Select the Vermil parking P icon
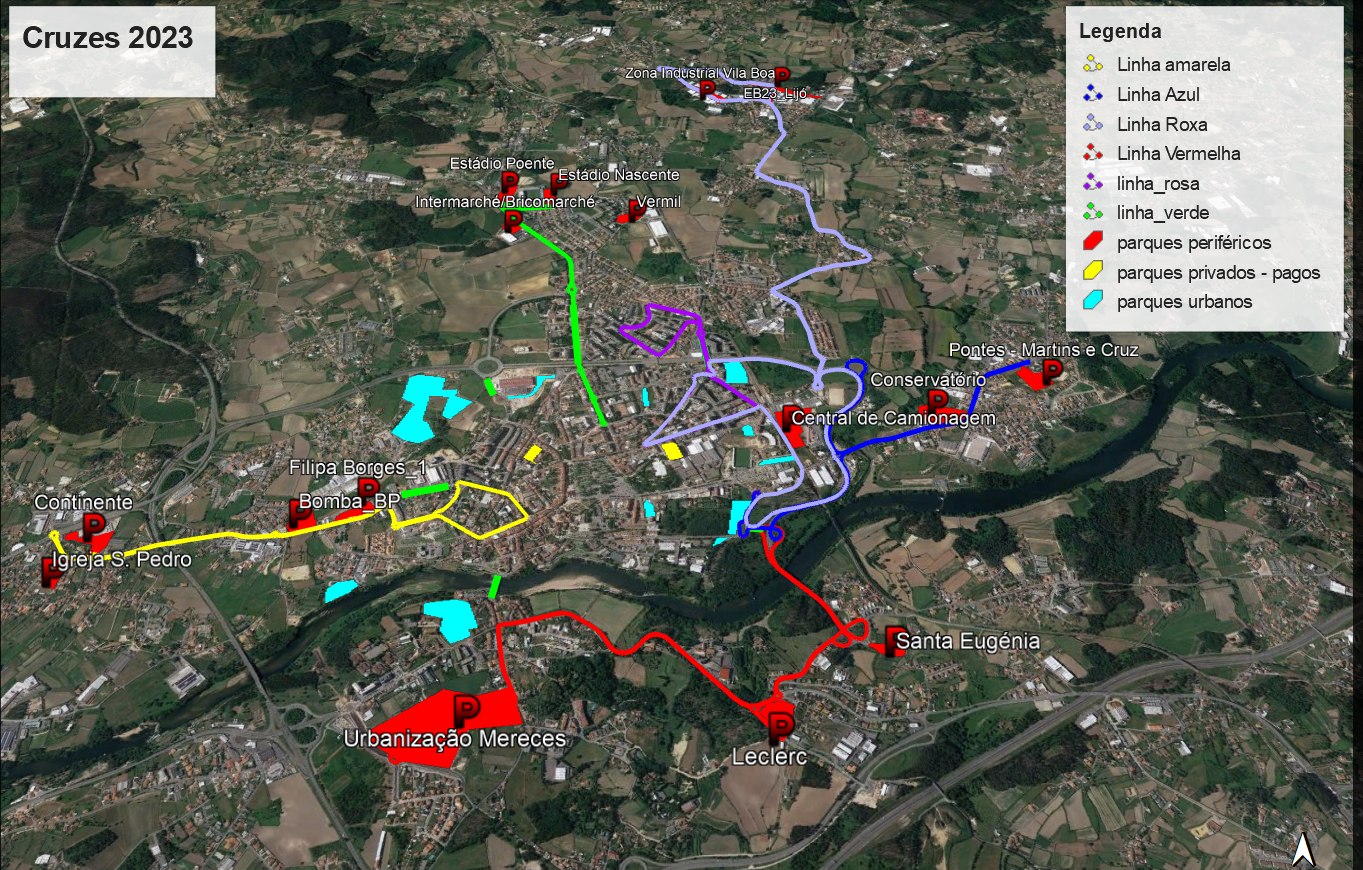1363x870 pixels. tap(635, 210)
